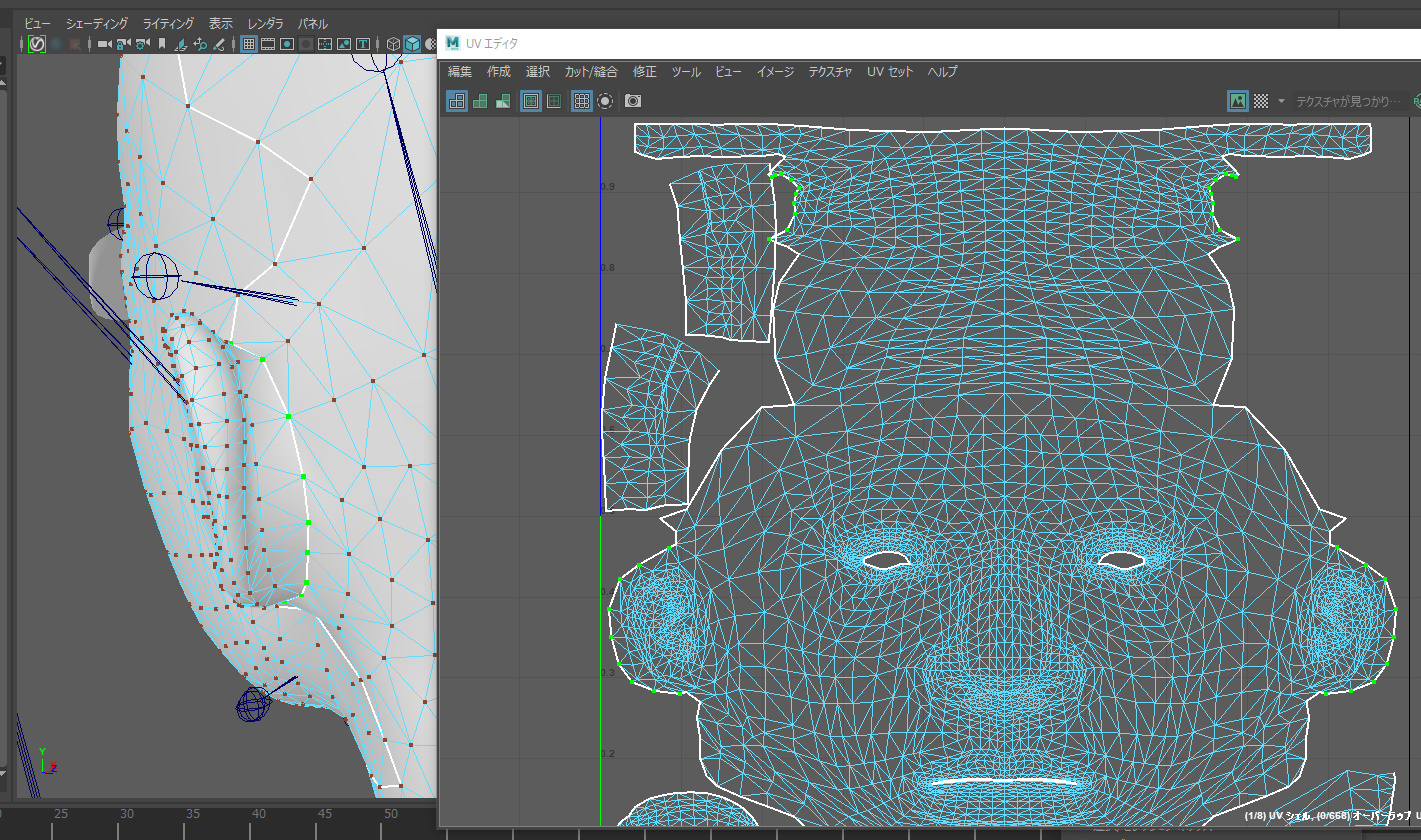Image resolution: width=1421 pixels, height=840 pixels.
Task: Open the カット/縫合 menu
Action: pyautogui.click(x=591, y=72)
